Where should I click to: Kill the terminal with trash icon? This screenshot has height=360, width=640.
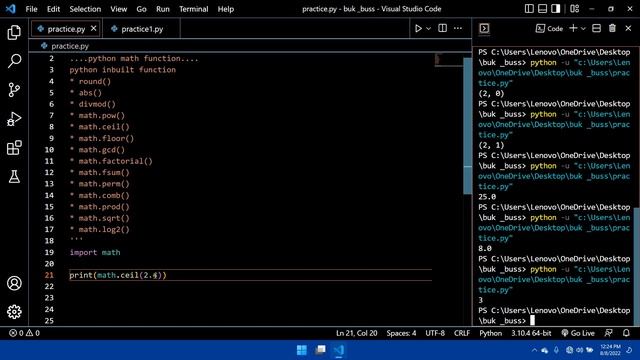pos(612,28)
